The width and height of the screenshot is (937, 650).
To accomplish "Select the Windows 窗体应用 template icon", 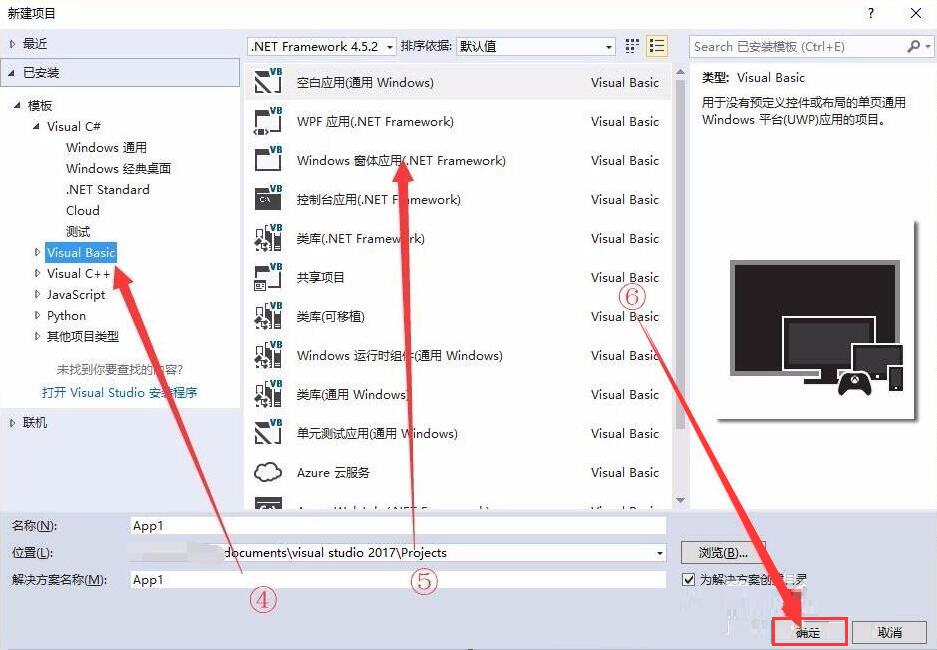I will 267,160.
